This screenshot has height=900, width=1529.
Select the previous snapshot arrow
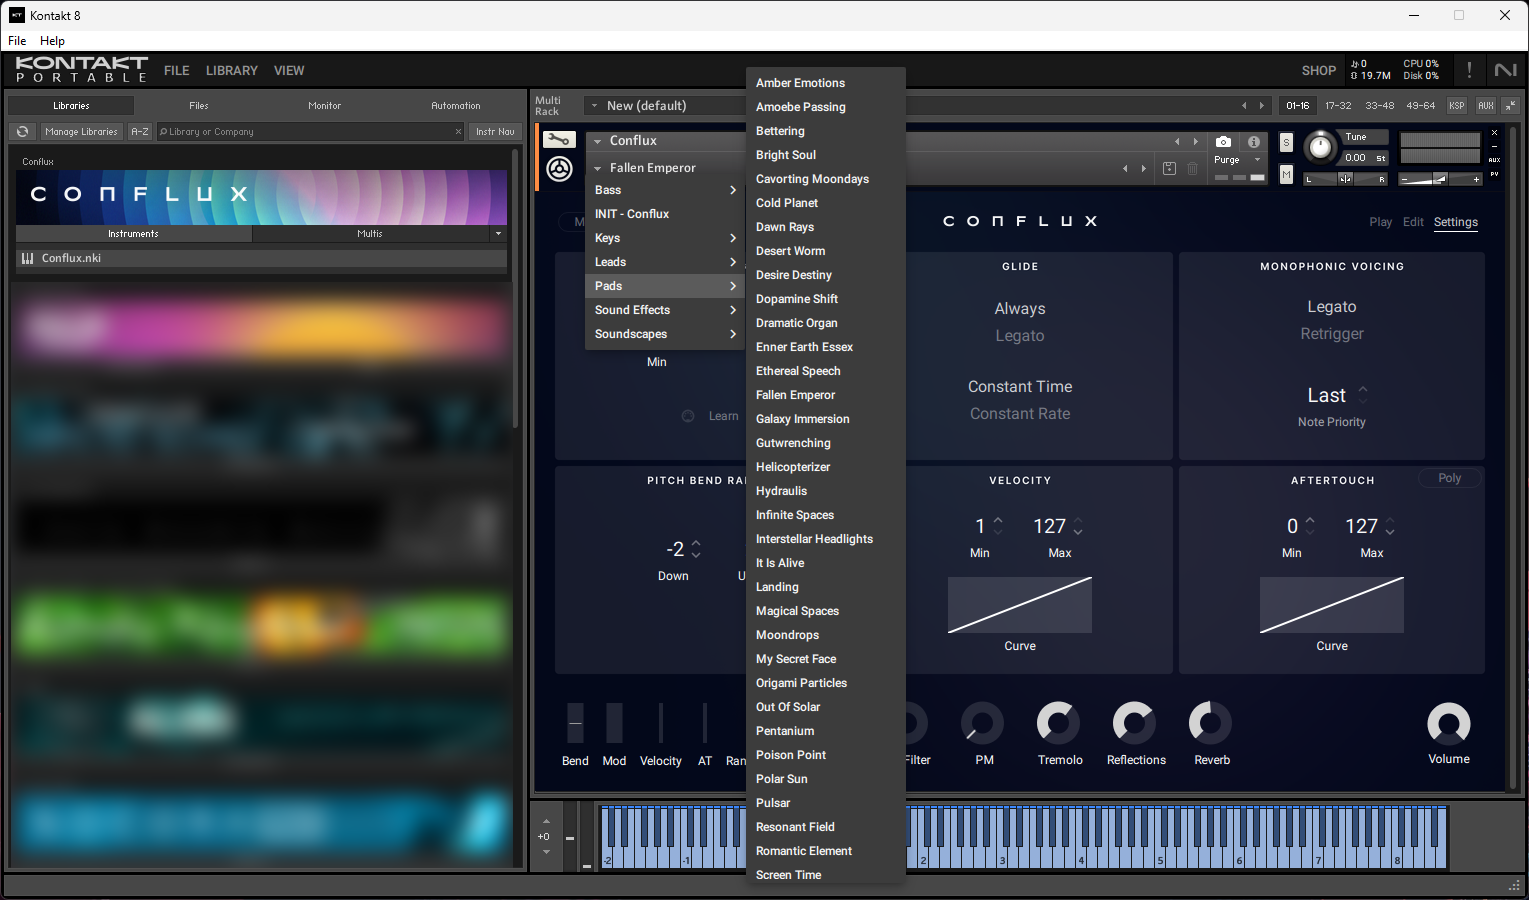coord(1126,168)
